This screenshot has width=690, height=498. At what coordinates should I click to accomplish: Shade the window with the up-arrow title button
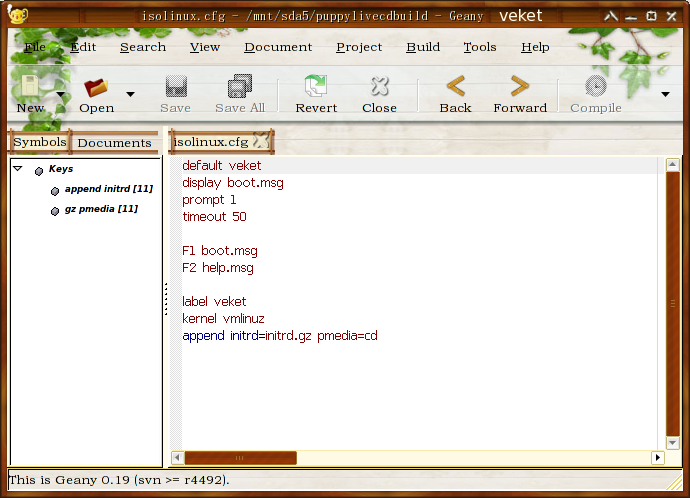[x=610, y=17]
